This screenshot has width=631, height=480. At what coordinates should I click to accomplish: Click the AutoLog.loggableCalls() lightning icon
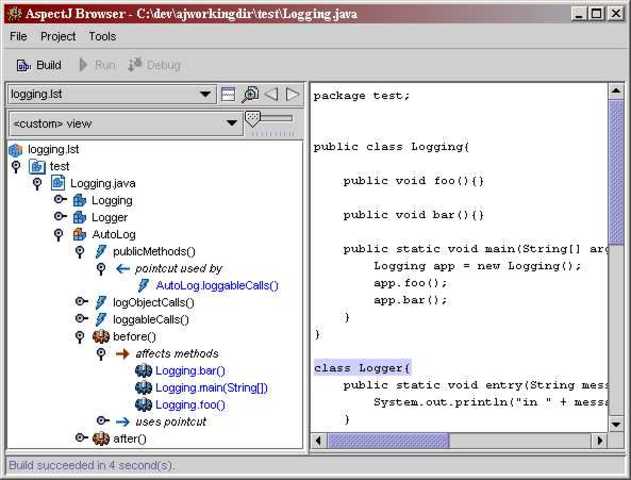(143, 286)
